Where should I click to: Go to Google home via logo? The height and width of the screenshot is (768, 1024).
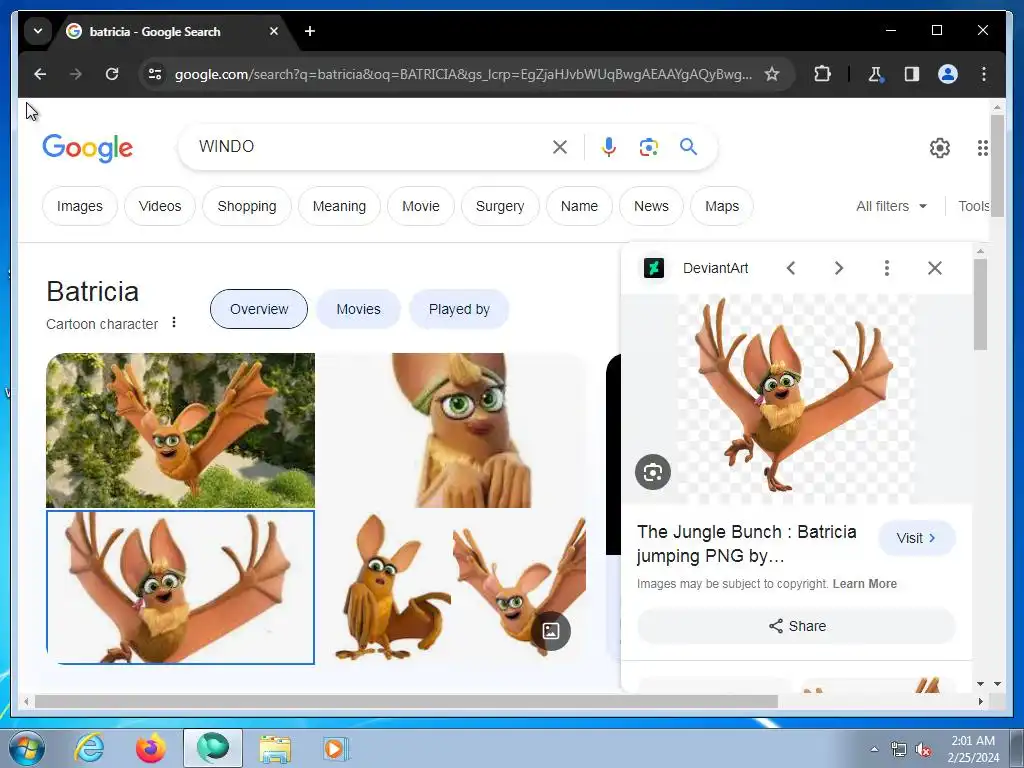[88, 148]
